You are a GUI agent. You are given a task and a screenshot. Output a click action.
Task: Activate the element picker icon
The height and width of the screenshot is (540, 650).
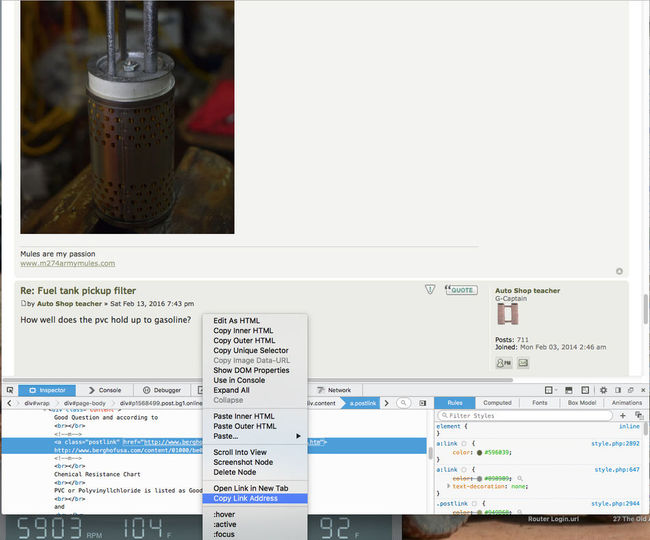(10, 390)
